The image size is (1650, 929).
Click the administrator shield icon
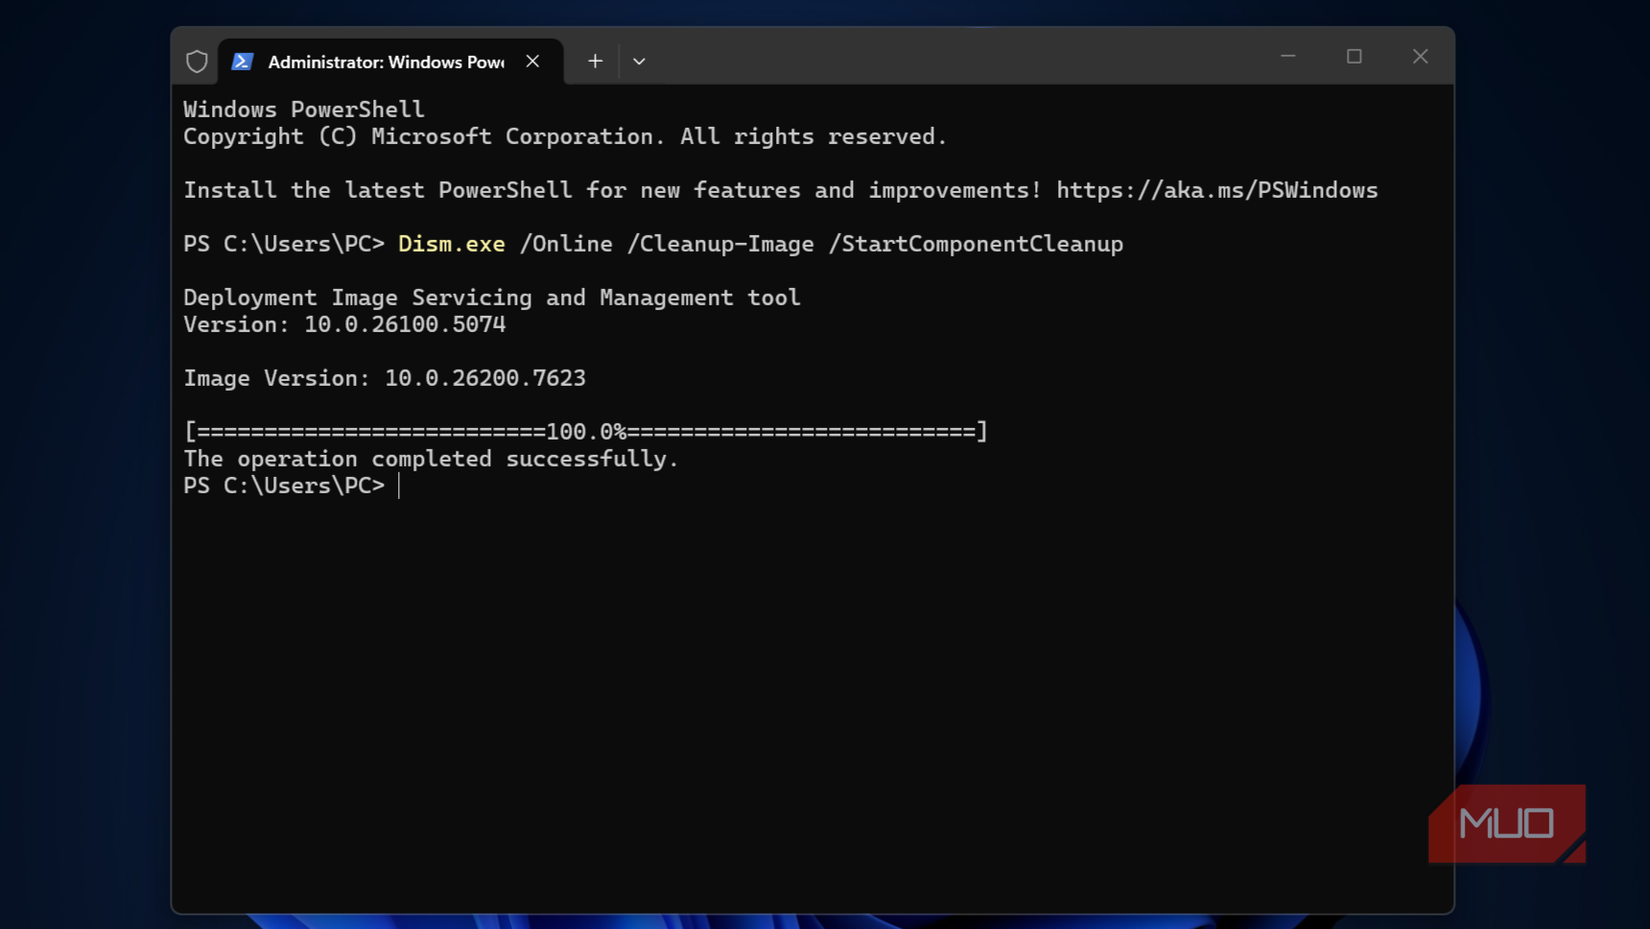pyautogui.click(x=197, y=62)
